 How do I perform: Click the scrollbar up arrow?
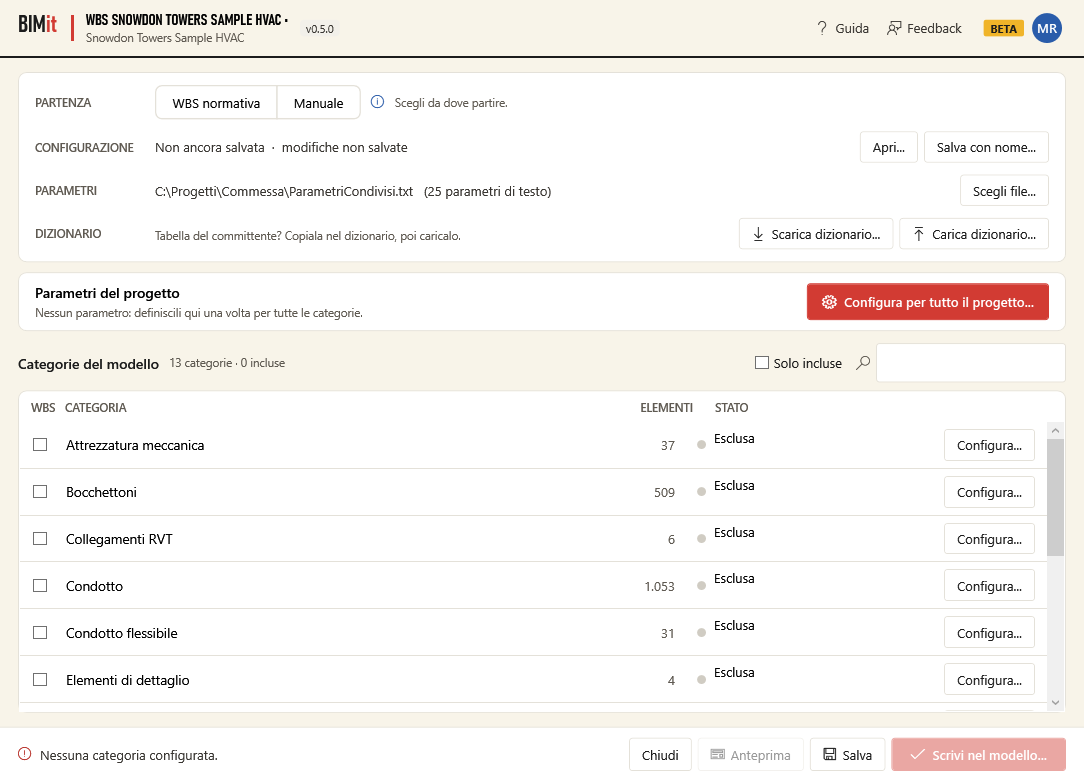tap(1055, 430)
